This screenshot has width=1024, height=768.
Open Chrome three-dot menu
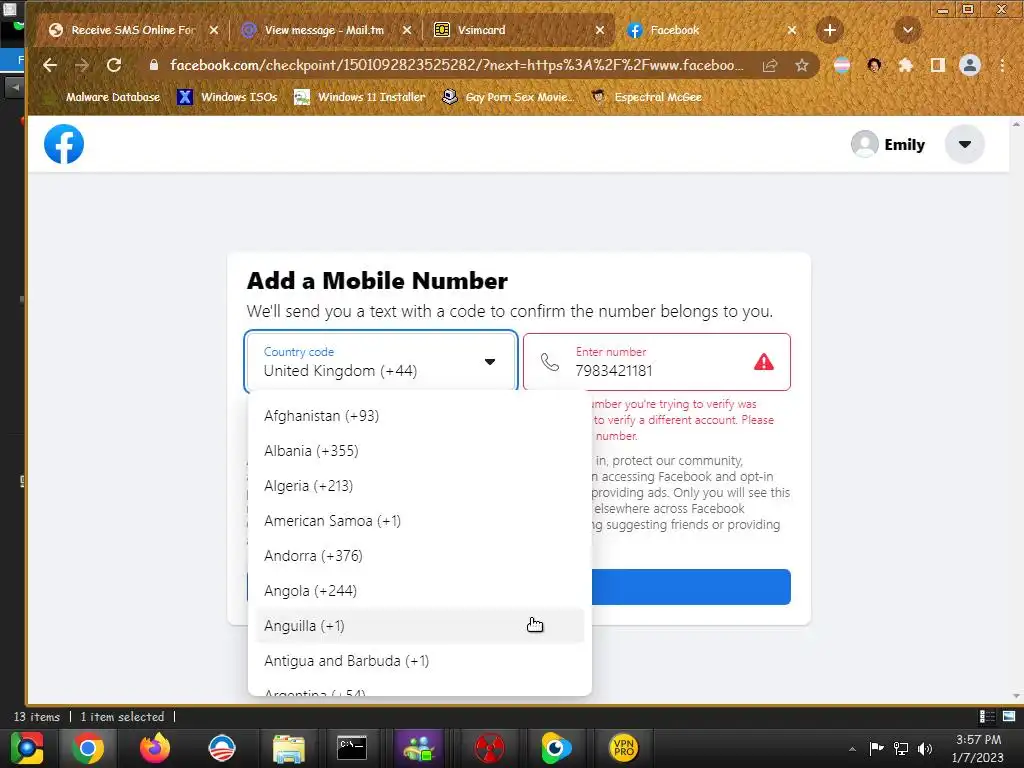tap(1002, 65)
